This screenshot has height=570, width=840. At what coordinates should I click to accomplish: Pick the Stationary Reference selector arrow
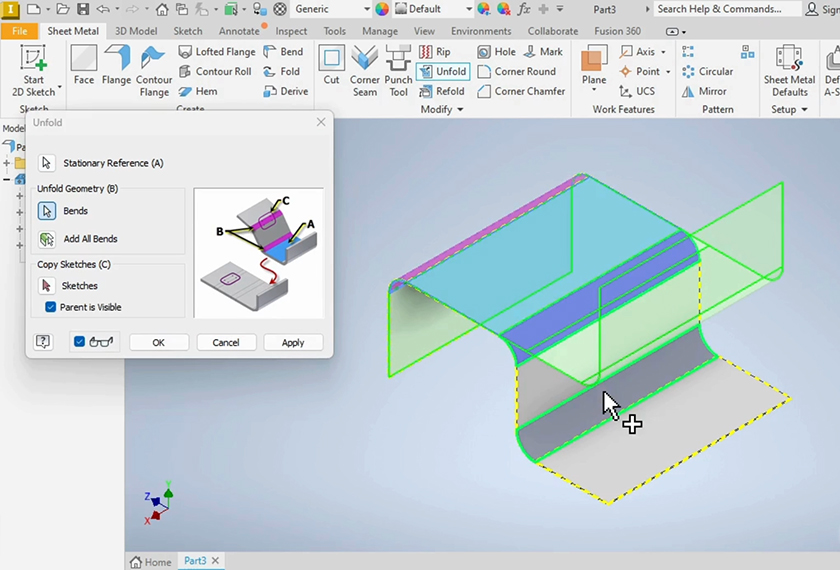(x=47, y=163)
